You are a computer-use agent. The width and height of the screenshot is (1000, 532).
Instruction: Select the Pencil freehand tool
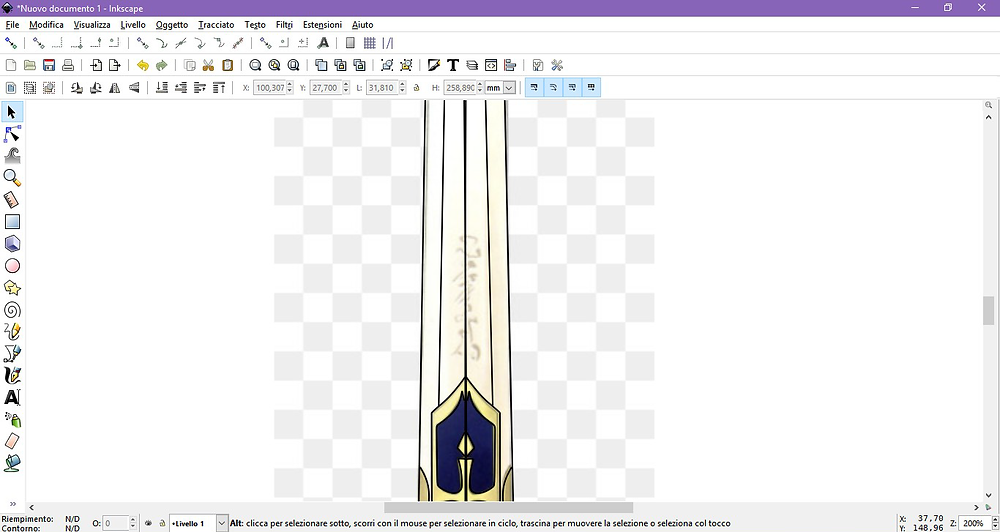coord(12,331)
